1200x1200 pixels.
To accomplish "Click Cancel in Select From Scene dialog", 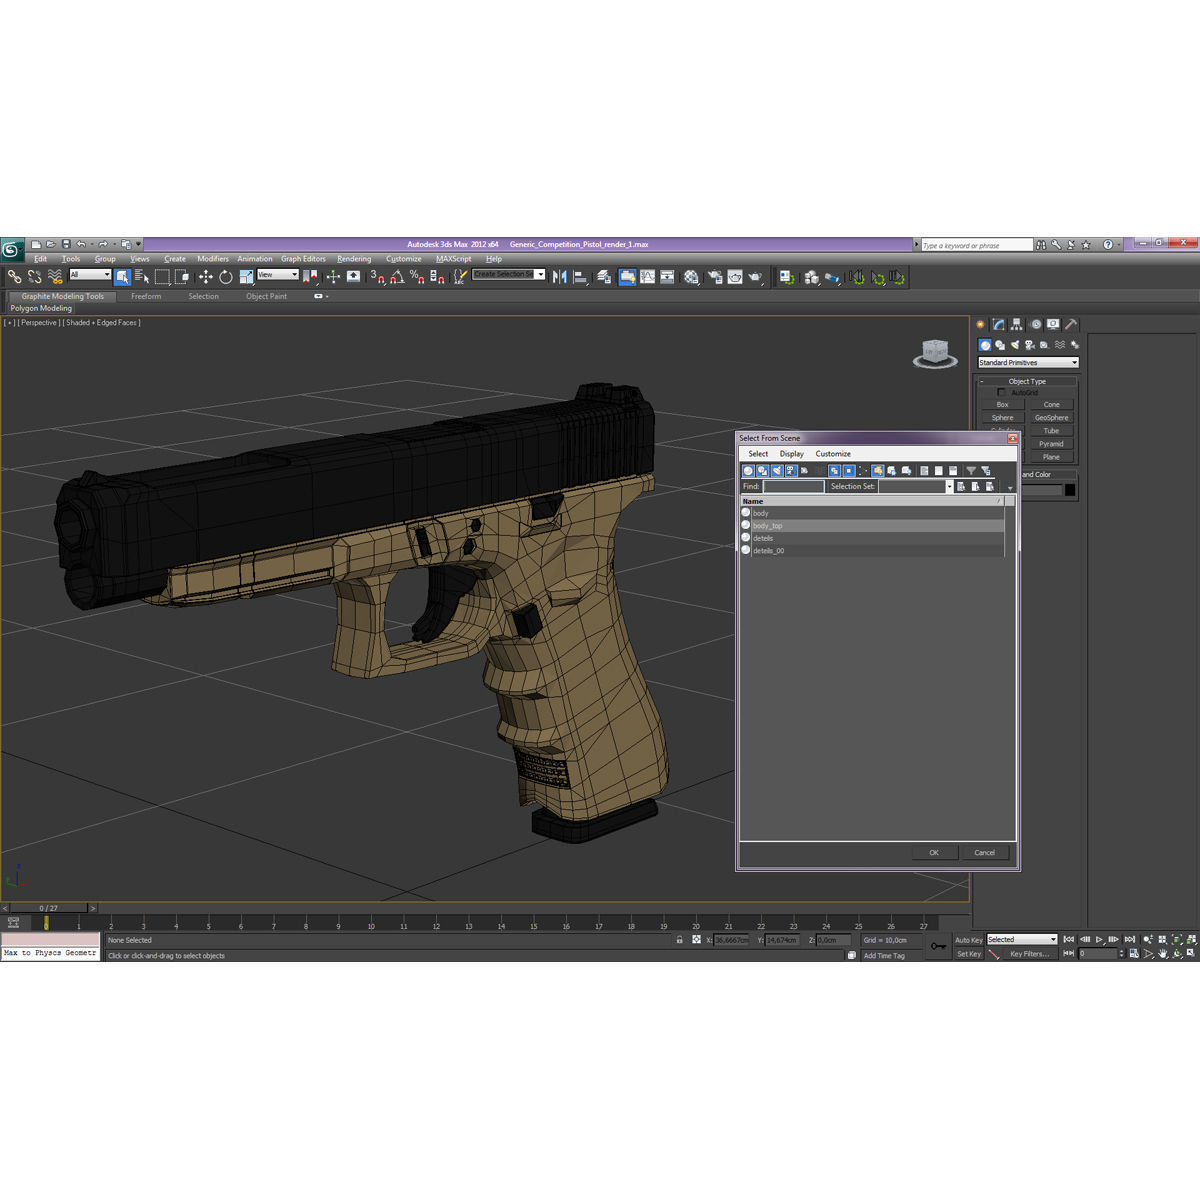I will [x=985, y=853].
